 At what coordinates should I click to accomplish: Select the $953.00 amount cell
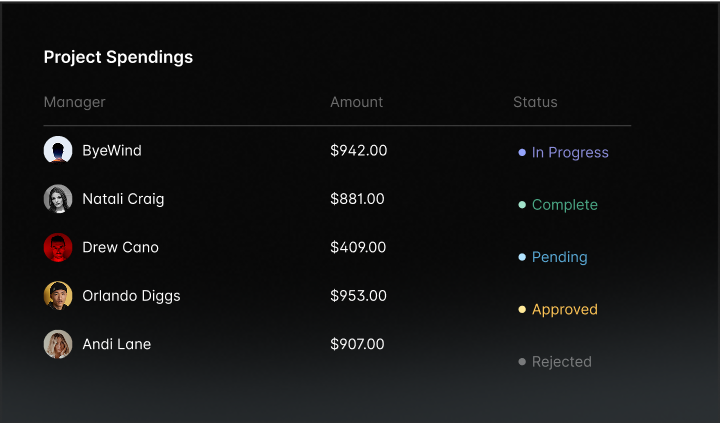[x=358, y=296]
